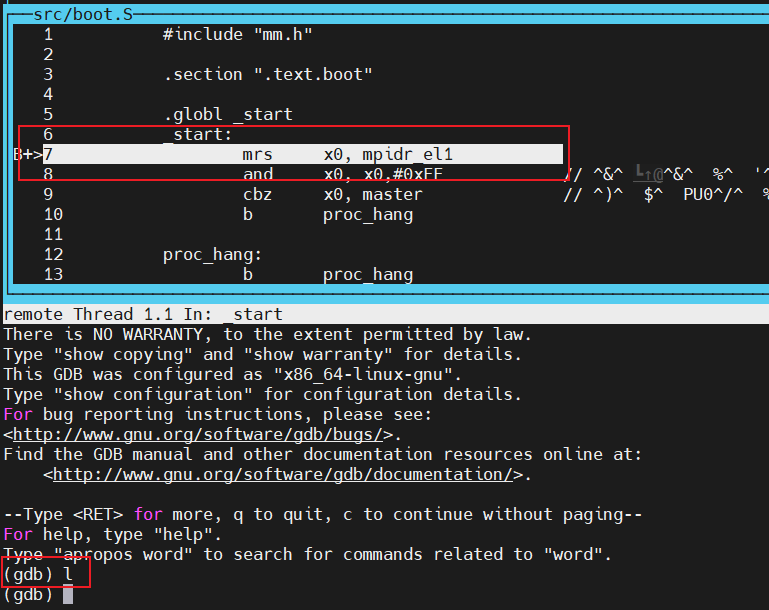Click the '--Type <RET> for more' paging prompt
The image size is (769, 610).
point(322,514)
